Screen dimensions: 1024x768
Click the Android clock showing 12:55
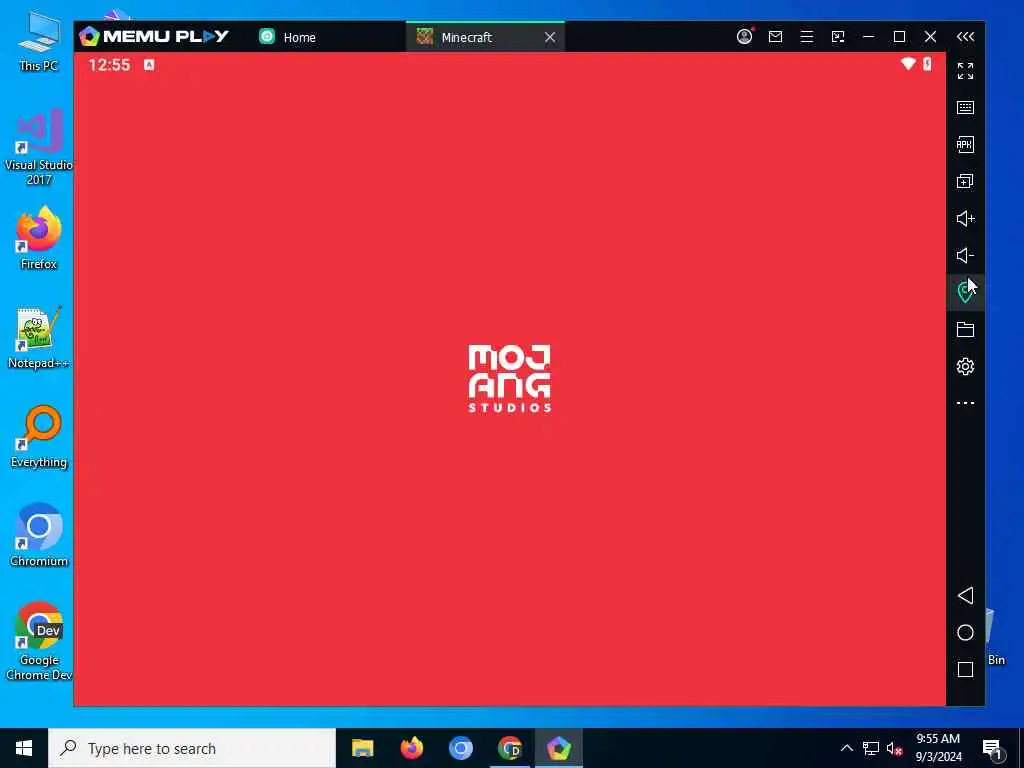[109, 65]
